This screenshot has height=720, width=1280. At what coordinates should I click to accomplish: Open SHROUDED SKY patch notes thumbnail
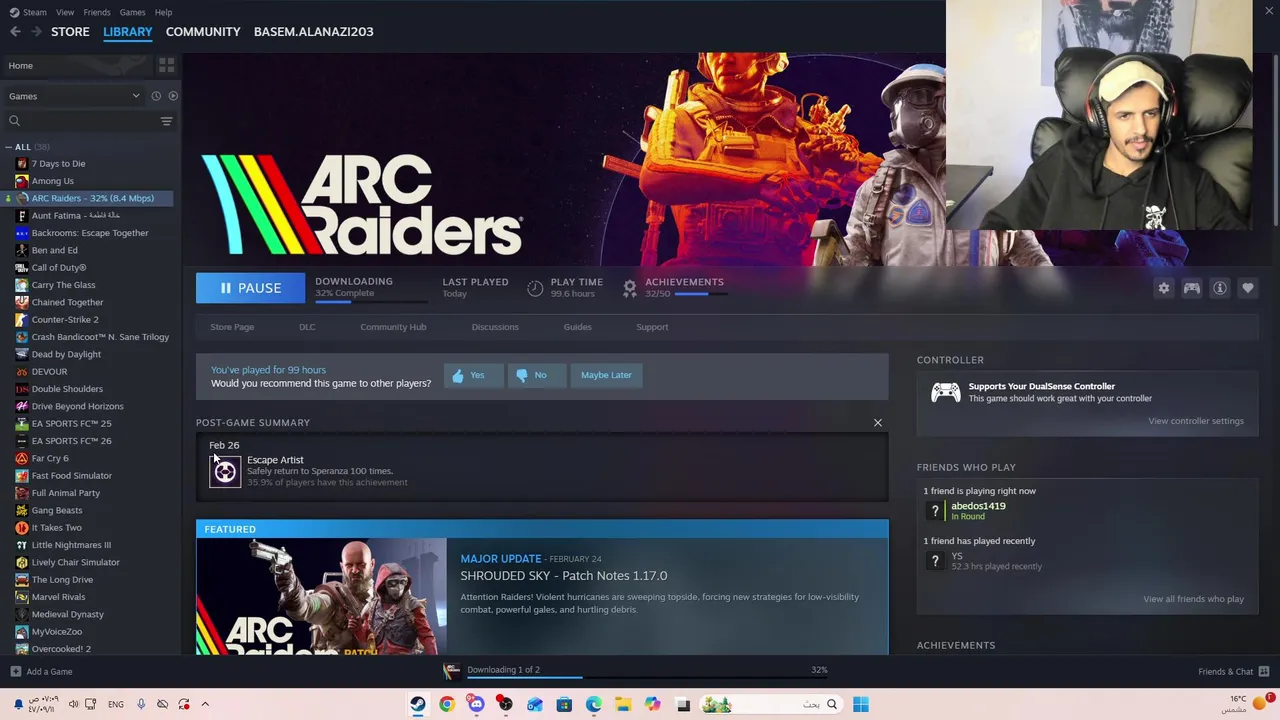point(321,597)
